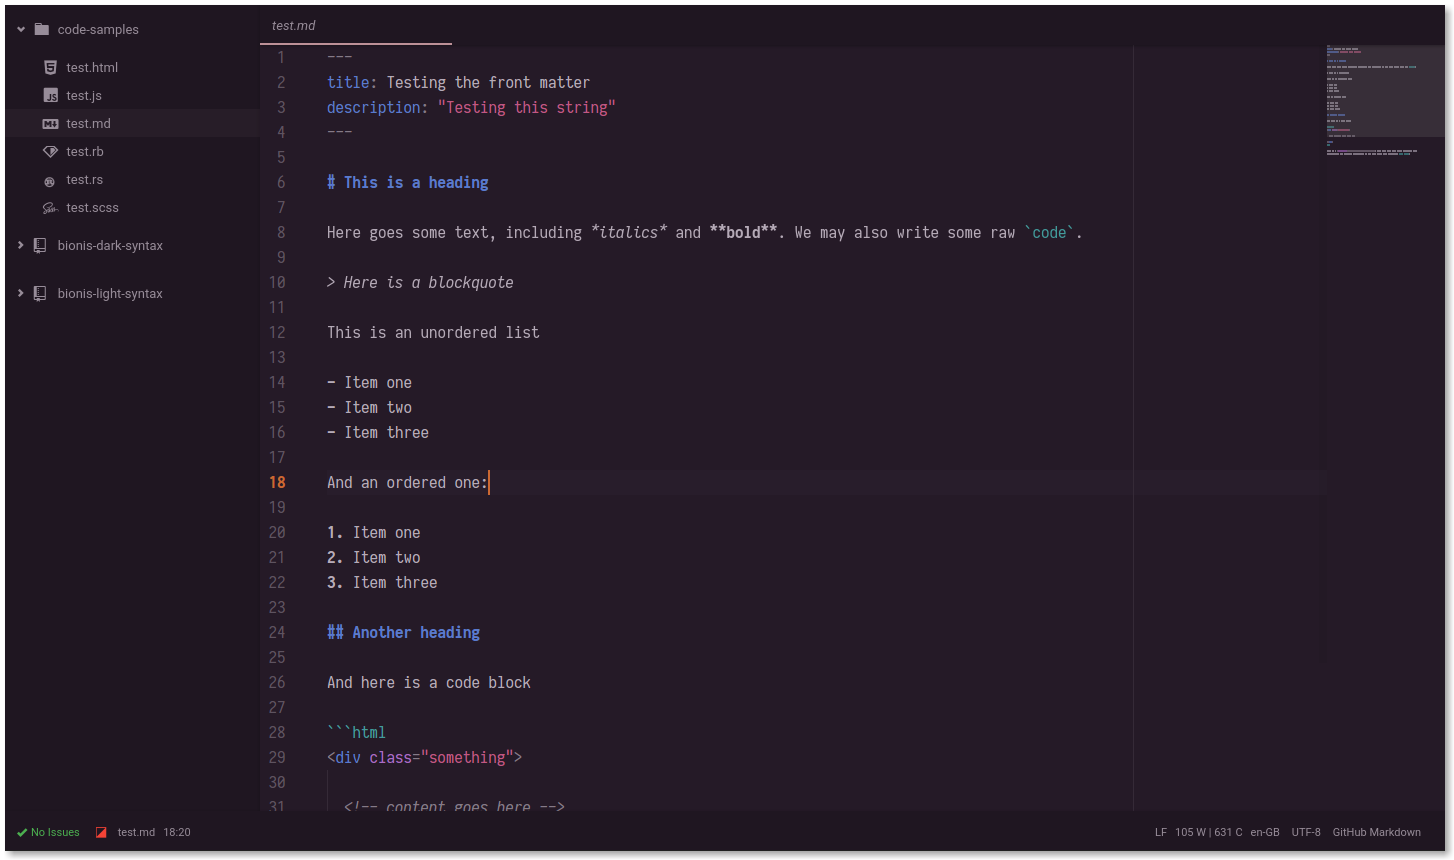Screen dimensions: 1454x860
Task: Change the en-GB spell check language
Action: pyautogui.click(x=1265, y=832)
